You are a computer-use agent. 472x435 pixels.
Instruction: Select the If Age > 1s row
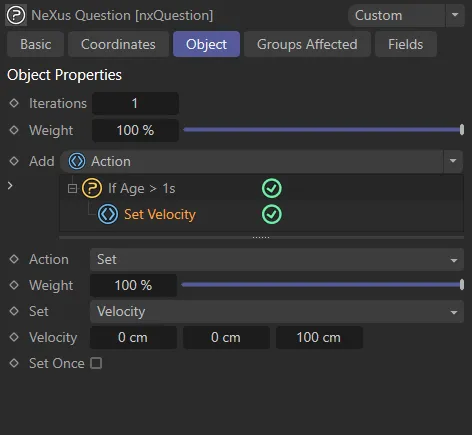click(261, 188)
